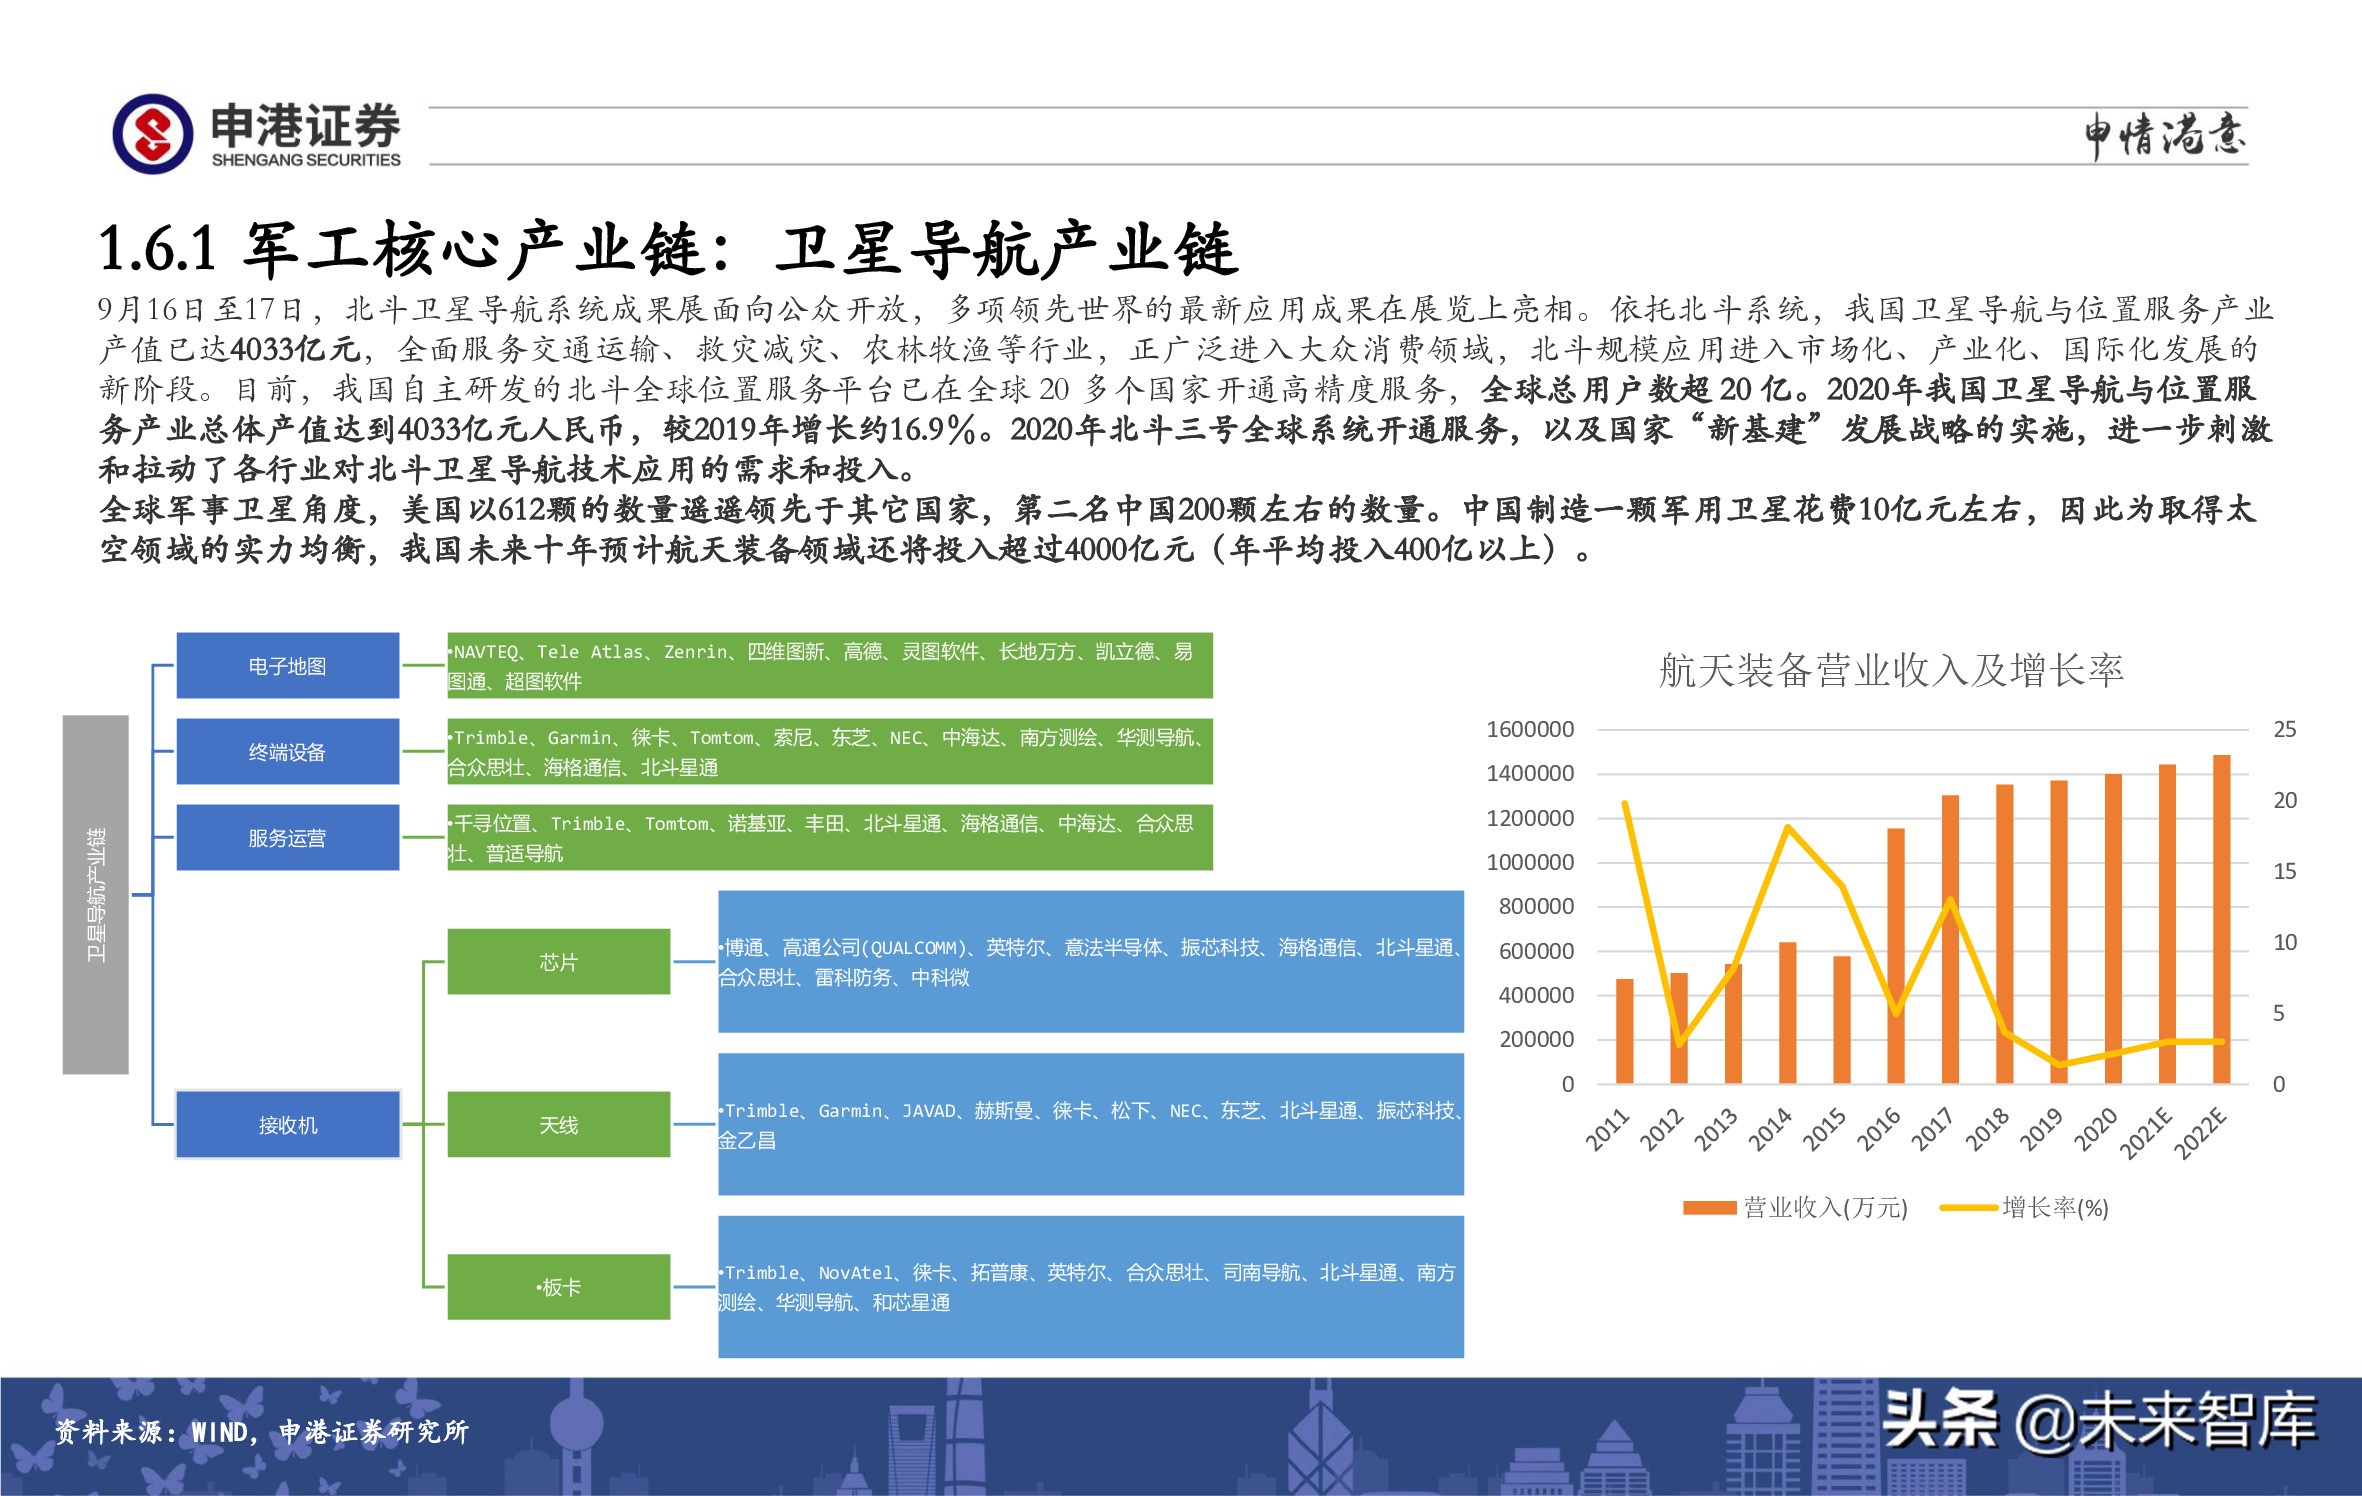Click the Trimble, NovAtel board vendors box
The image size is (2362, 1496).
(x=1091, y=1288)
